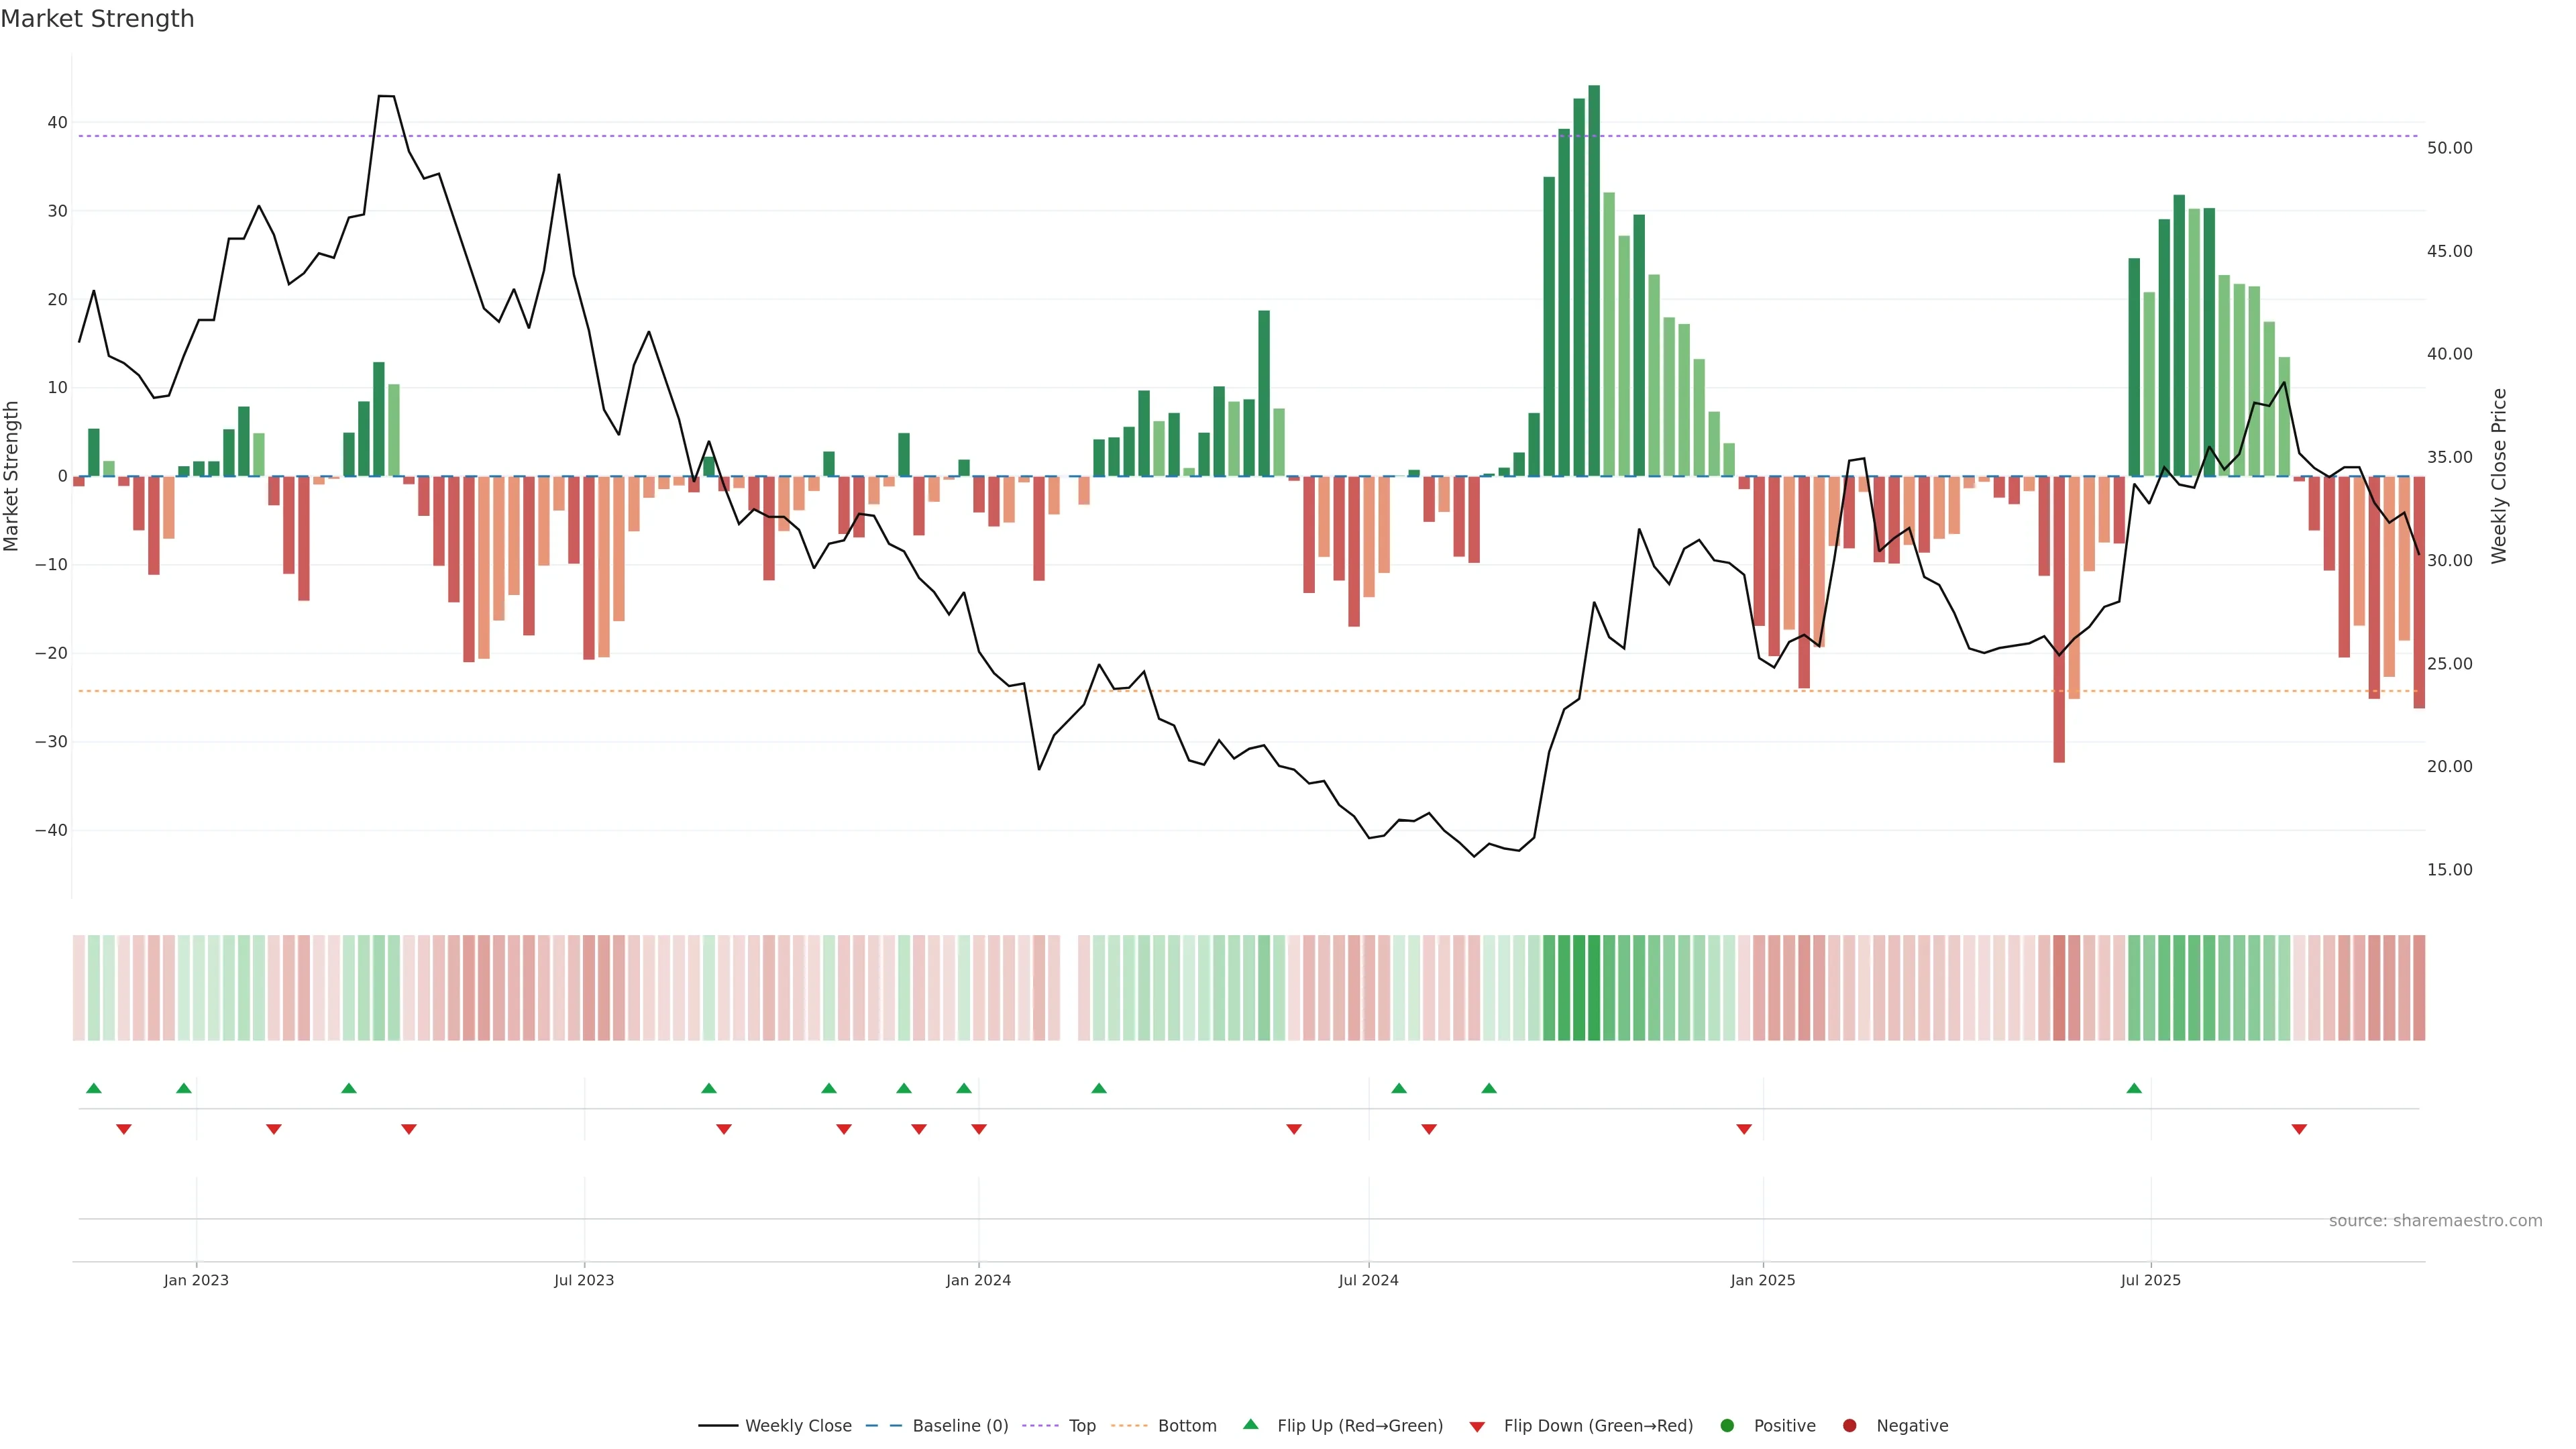Screen dimensions: 2576x1449
Task: Click the last flip down marker after July 2025
Action: (2299, 1129)
